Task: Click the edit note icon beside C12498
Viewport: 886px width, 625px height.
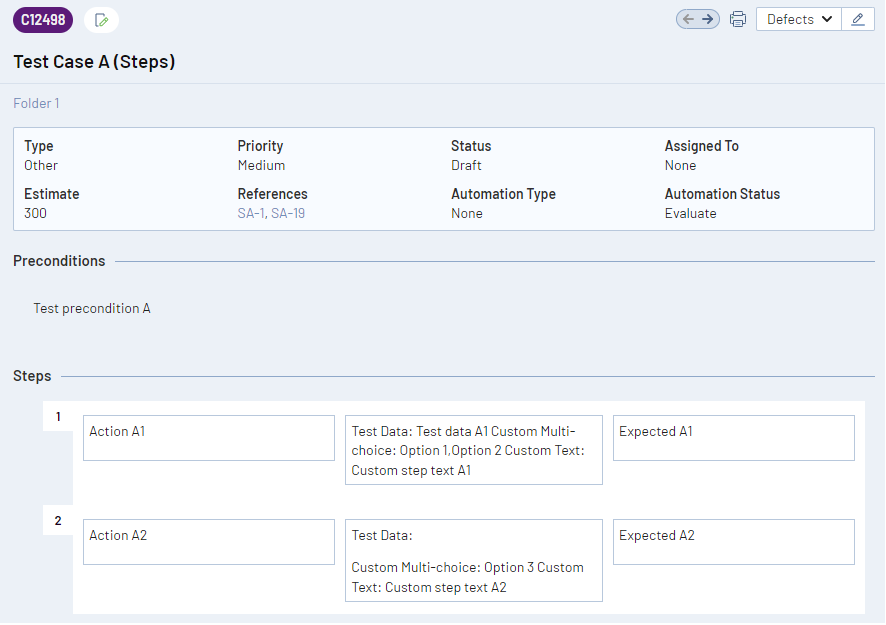Action: click(101, 19)
